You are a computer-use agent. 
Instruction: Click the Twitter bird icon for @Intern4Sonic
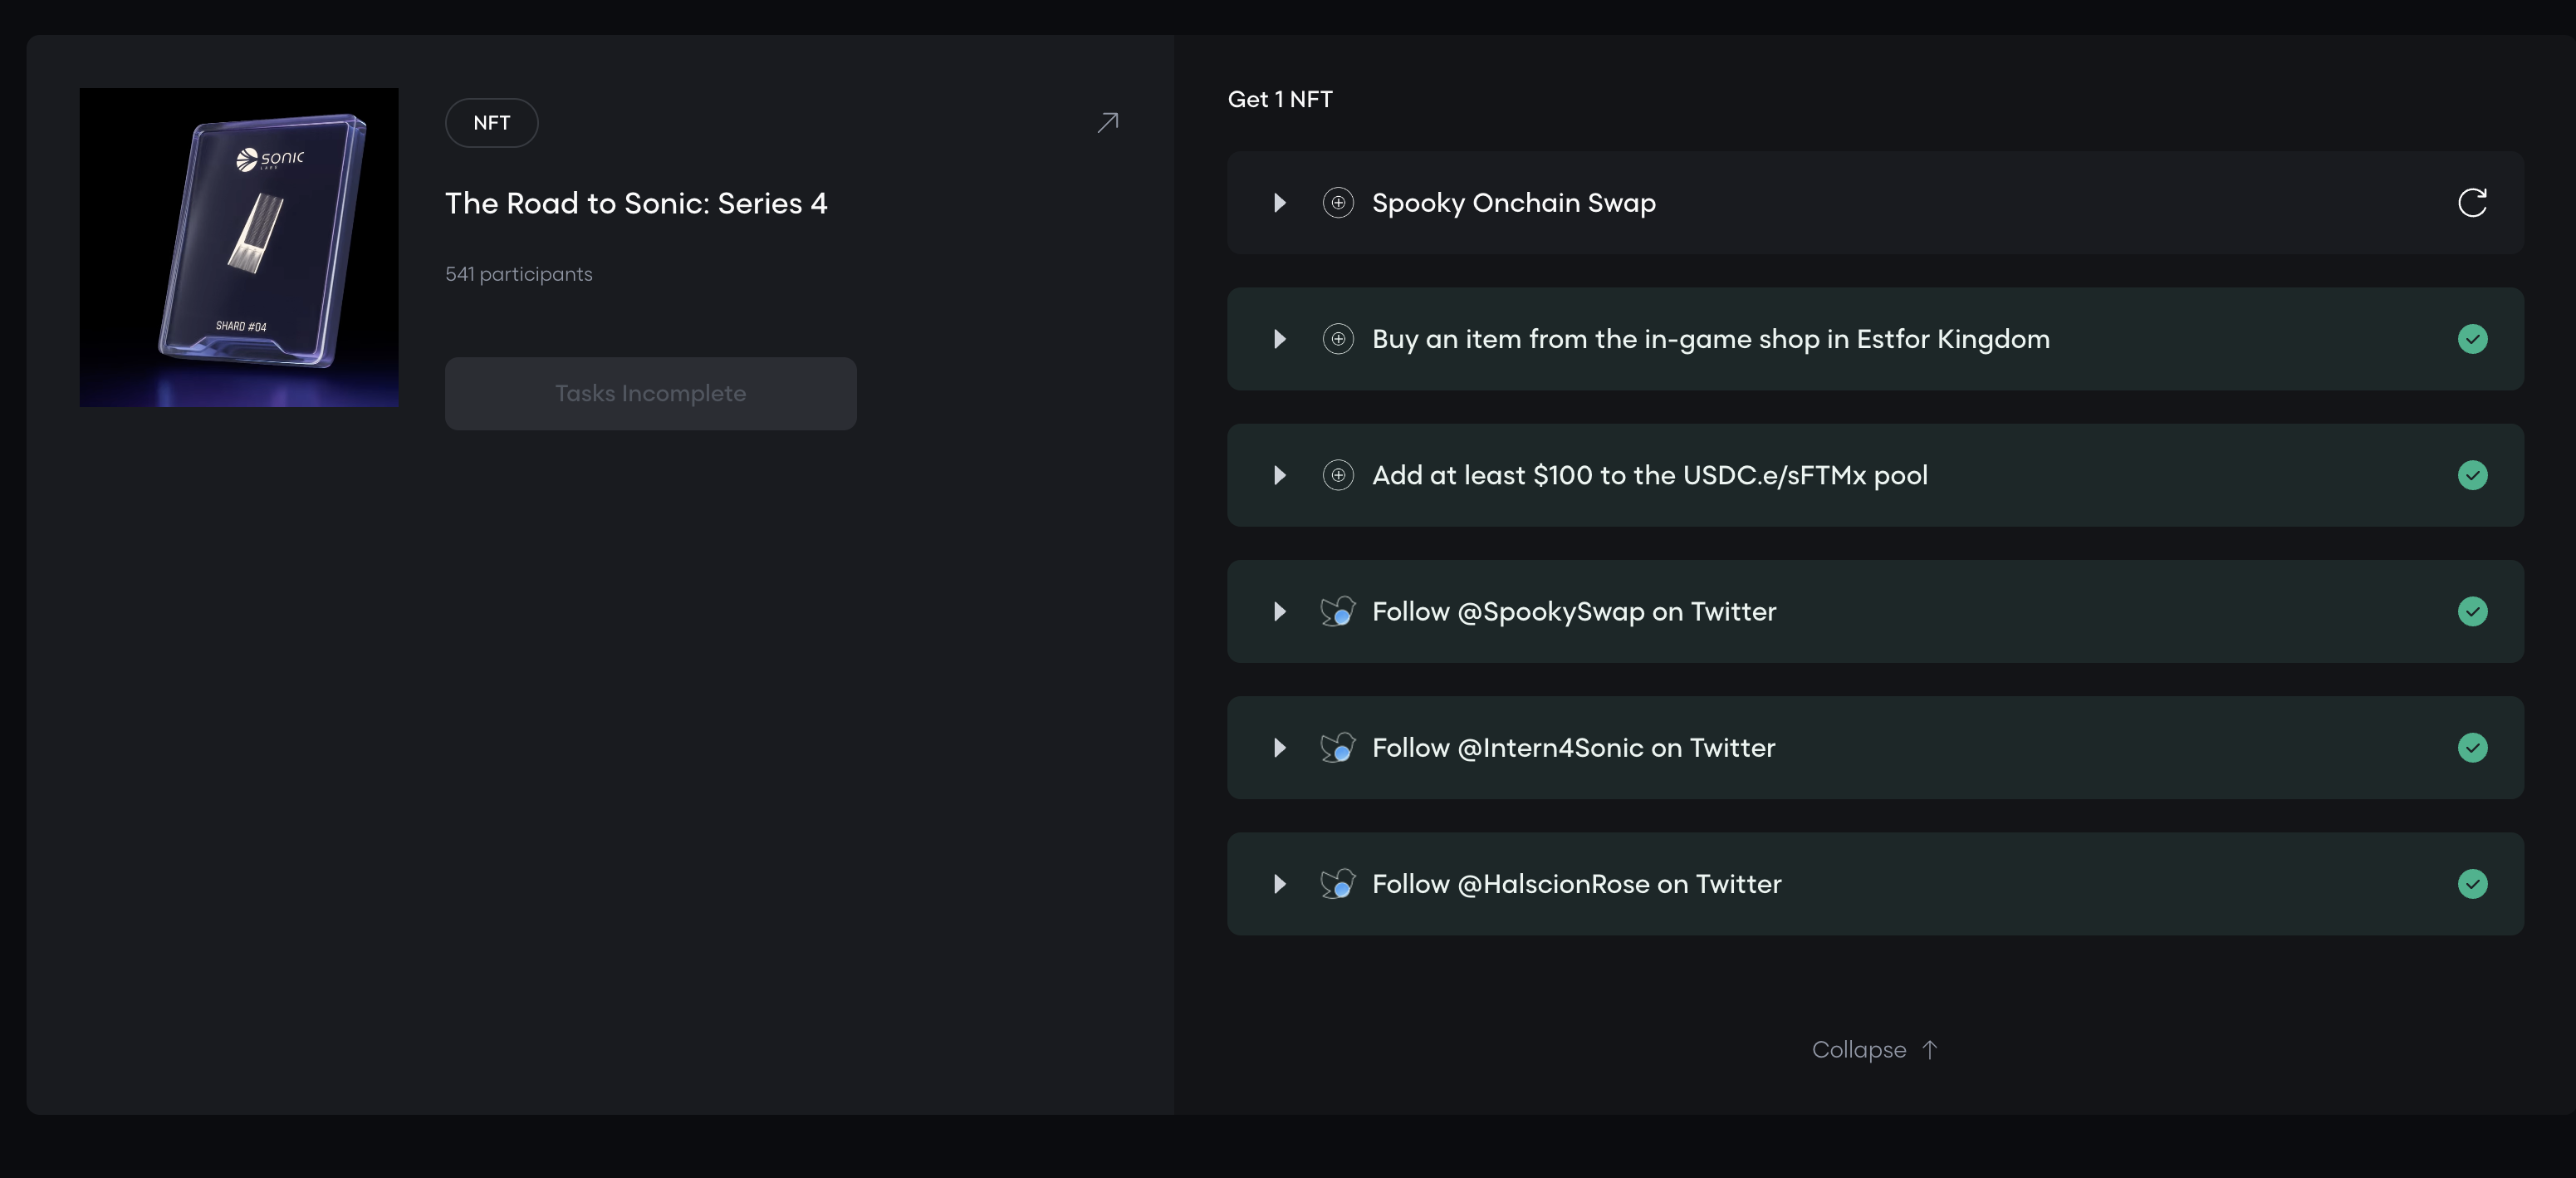pos(1337,747)
